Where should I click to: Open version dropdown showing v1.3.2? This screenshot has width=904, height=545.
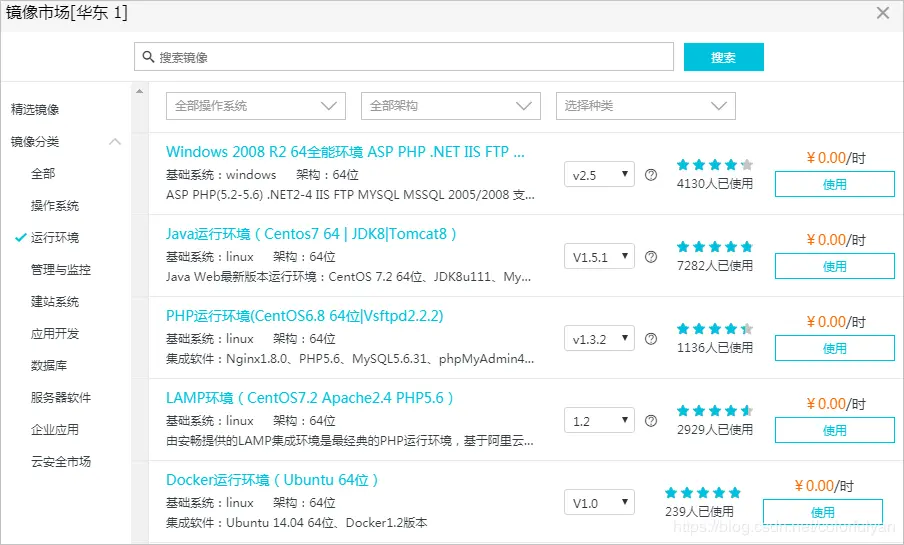(599, 338)
